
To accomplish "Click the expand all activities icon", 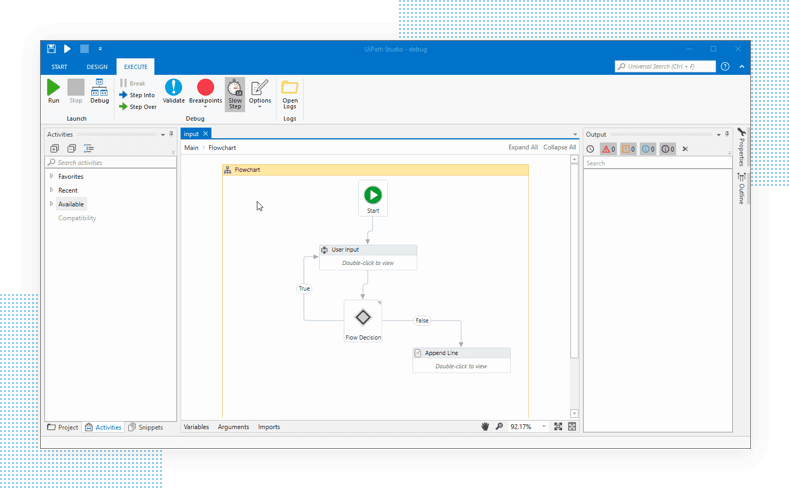I will click(54, 148).
